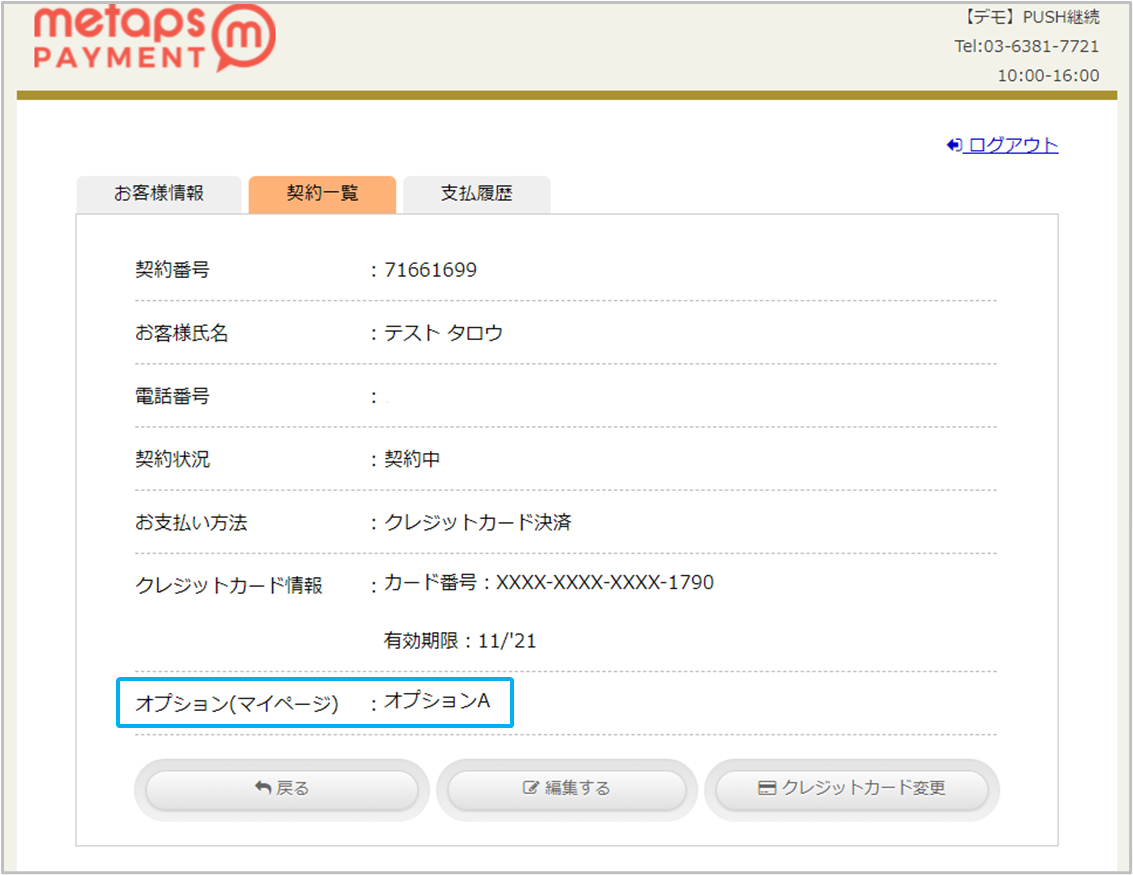Click the back arrow icon on 戻る
This screenshot has width=1133, height=875.
(263, 789)
